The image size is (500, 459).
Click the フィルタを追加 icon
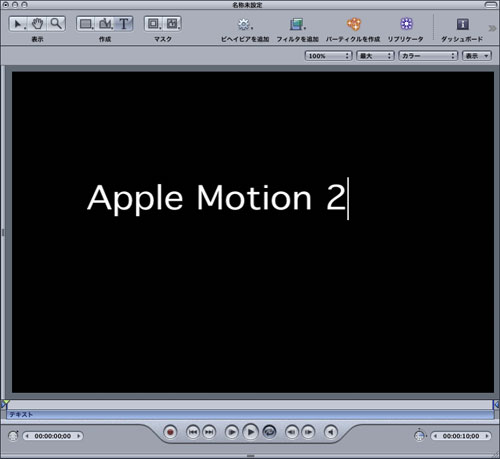297,24
